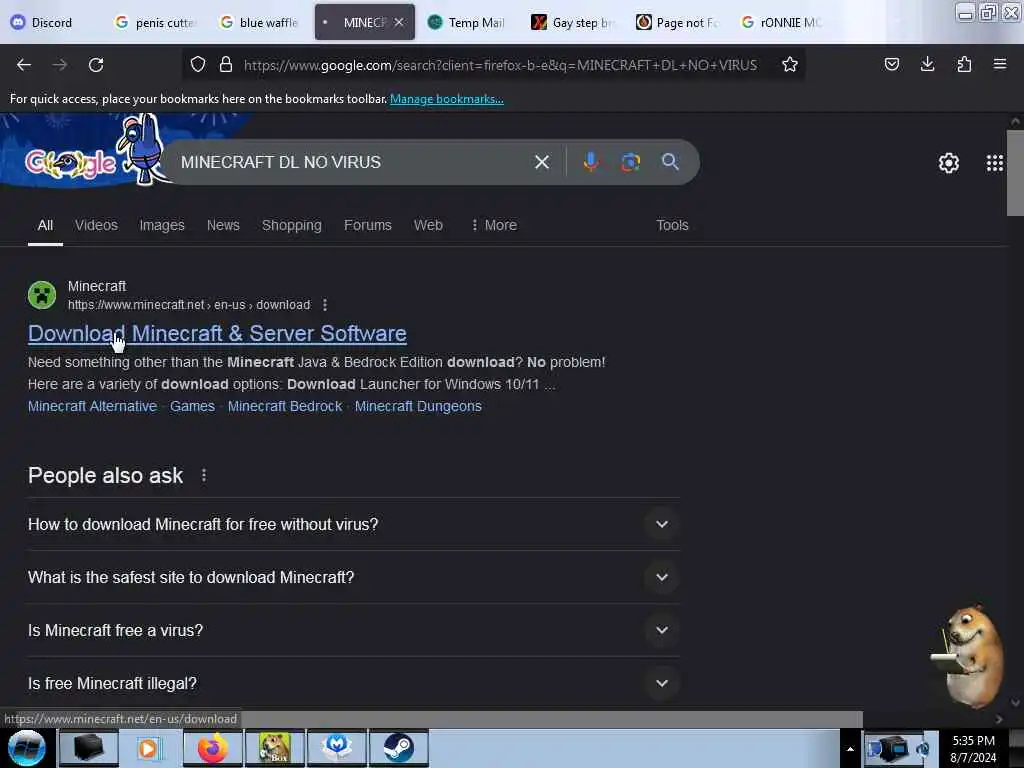The height and width of the screenshot is (768, 1024).
Task: Open the Pocket save icon
Action: 891,64
